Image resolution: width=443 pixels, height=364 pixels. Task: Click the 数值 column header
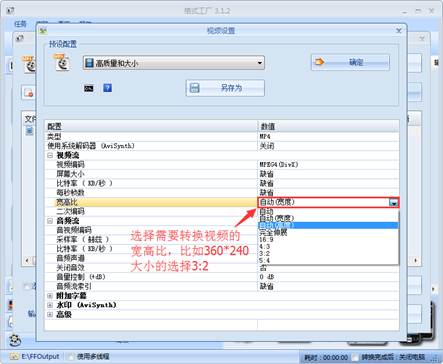(x=328, y=126)
